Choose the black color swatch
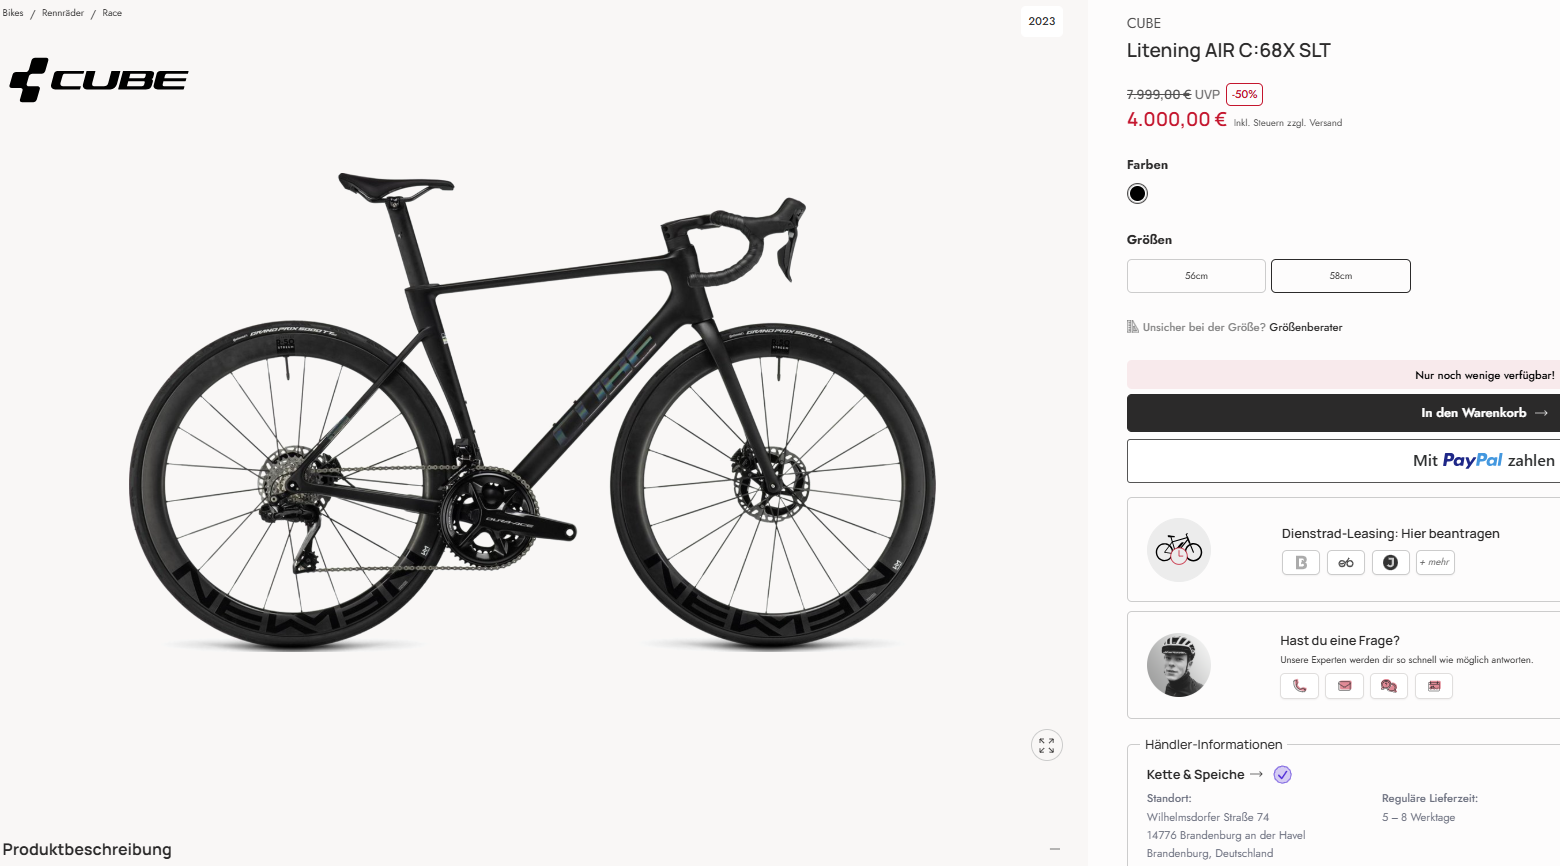This screenshot has width=1560, height=866. [1137, 194]
